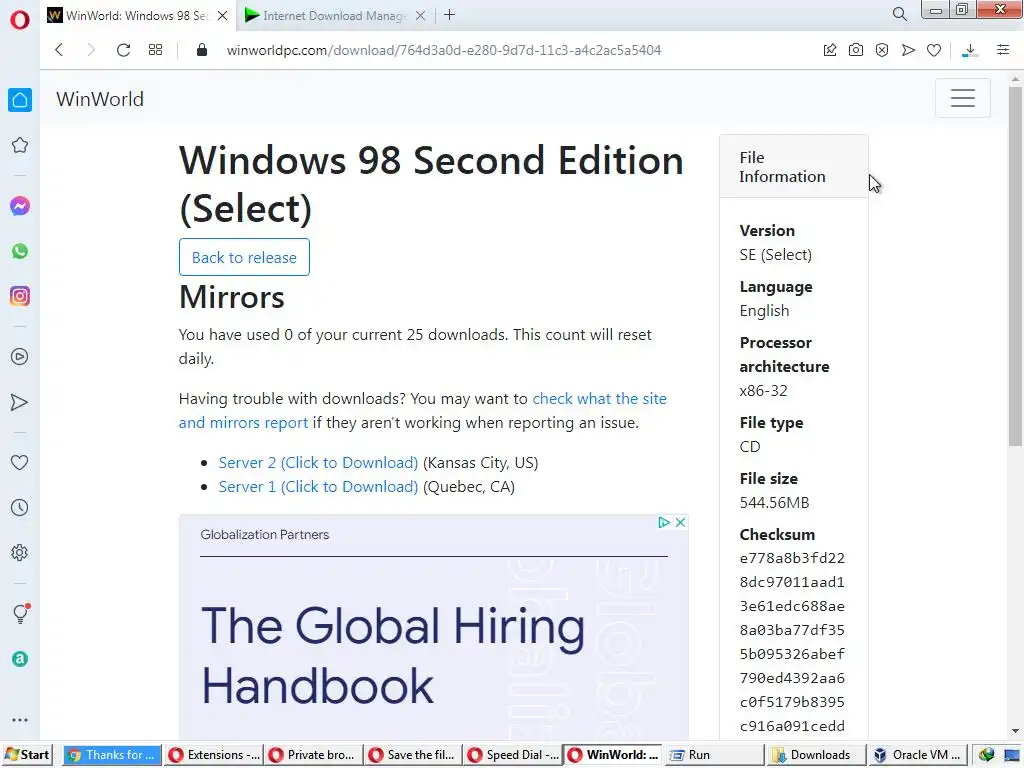Switch to 'Thanks for ...' taskbar window
The image size is (1024, 768).
(x=112, y=755)
